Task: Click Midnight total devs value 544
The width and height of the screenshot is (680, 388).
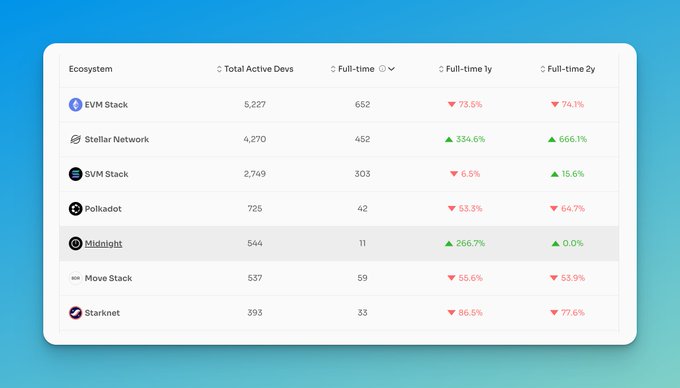Action: [x=255, y=243]
